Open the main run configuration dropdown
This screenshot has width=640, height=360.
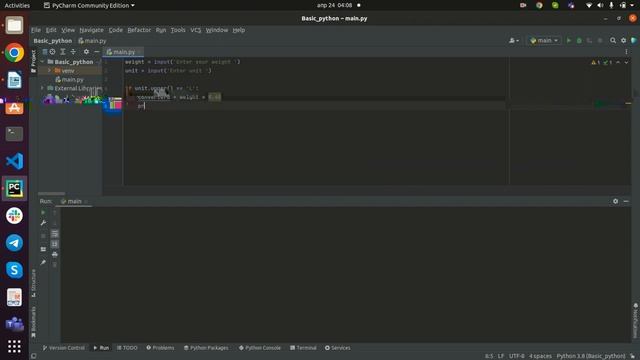tap(544, 40)
